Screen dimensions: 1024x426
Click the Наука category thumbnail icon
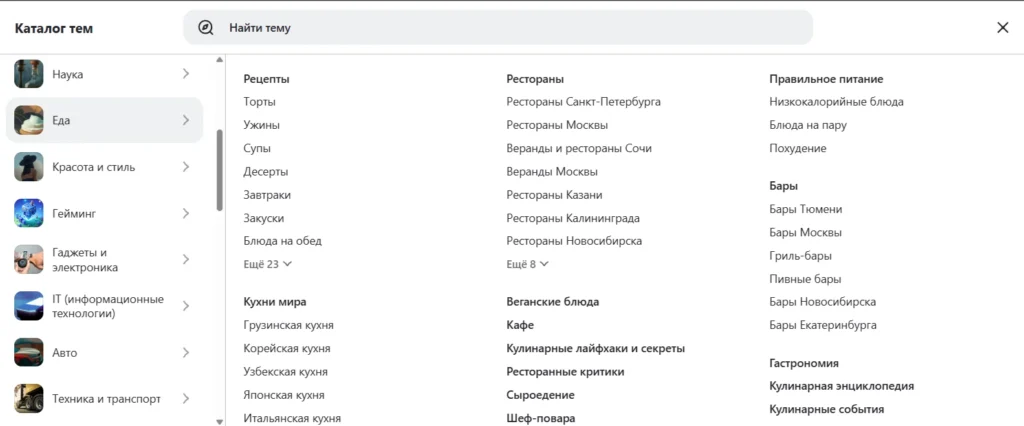click(29, 74)
